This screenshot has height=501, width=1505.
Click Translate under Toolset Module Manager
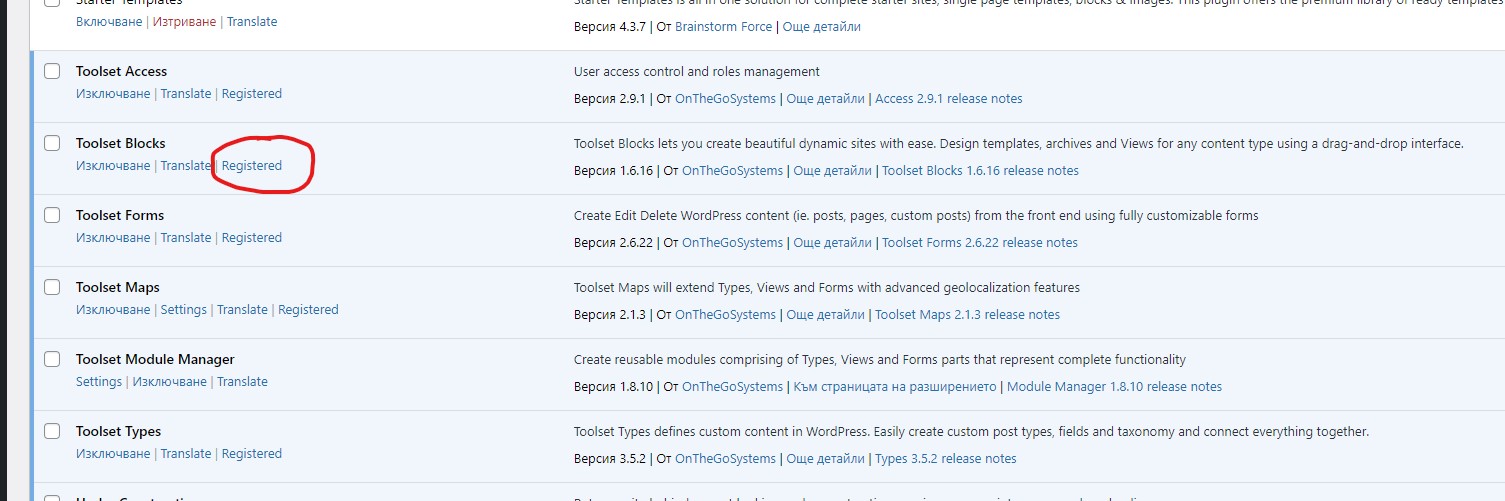tap(243, 381)
